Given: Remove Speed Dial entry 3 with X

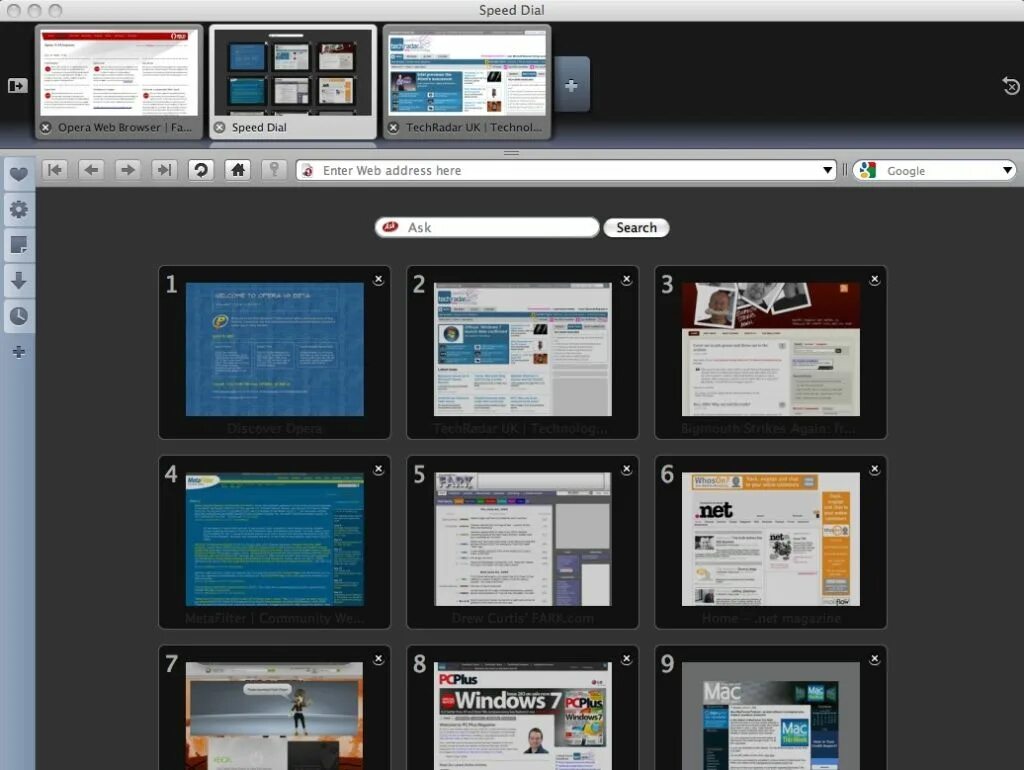Looking at the screenshot, I should pyautogui.click(x=874, y=280).
